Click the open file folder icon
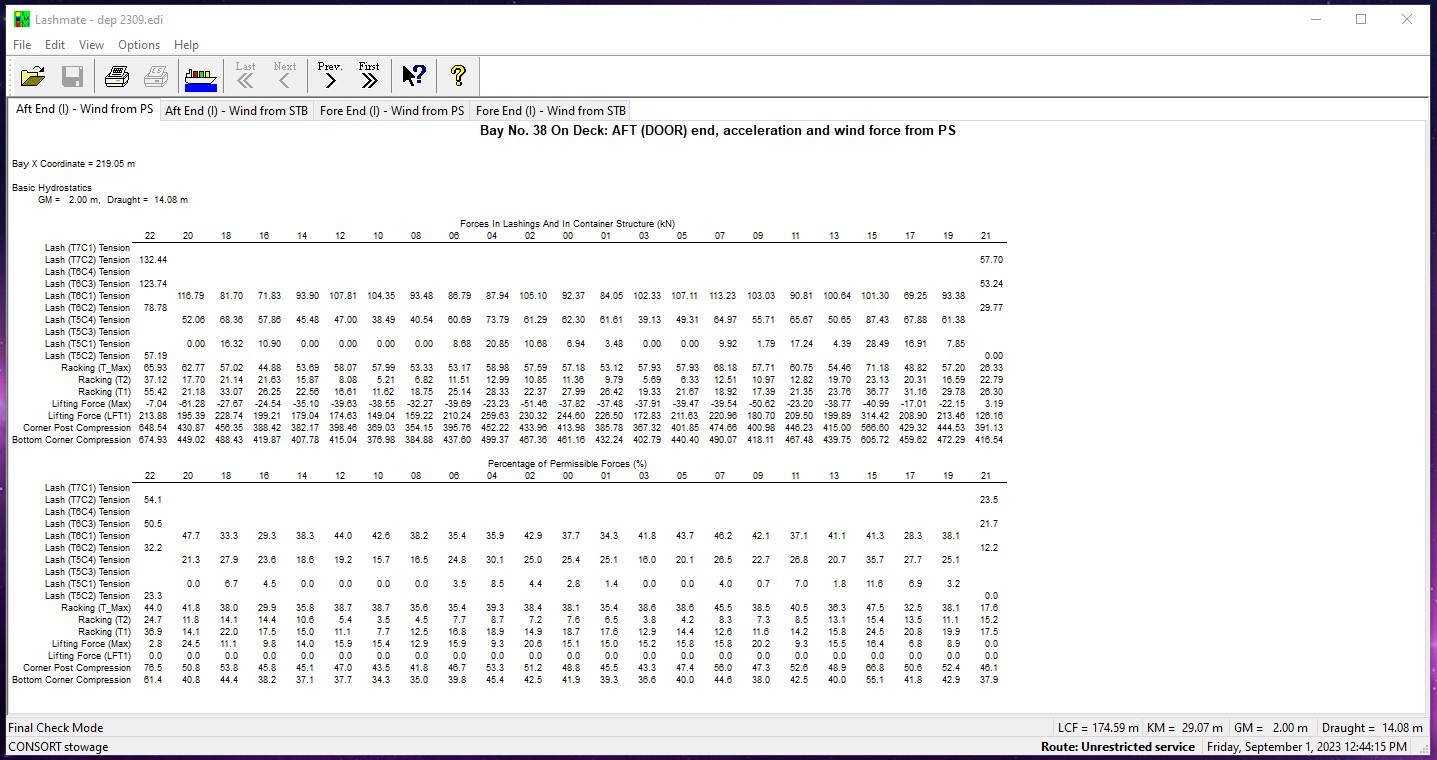Image resolution: width=1437 pixels, height=760 pixels. [x=33, y=76]
